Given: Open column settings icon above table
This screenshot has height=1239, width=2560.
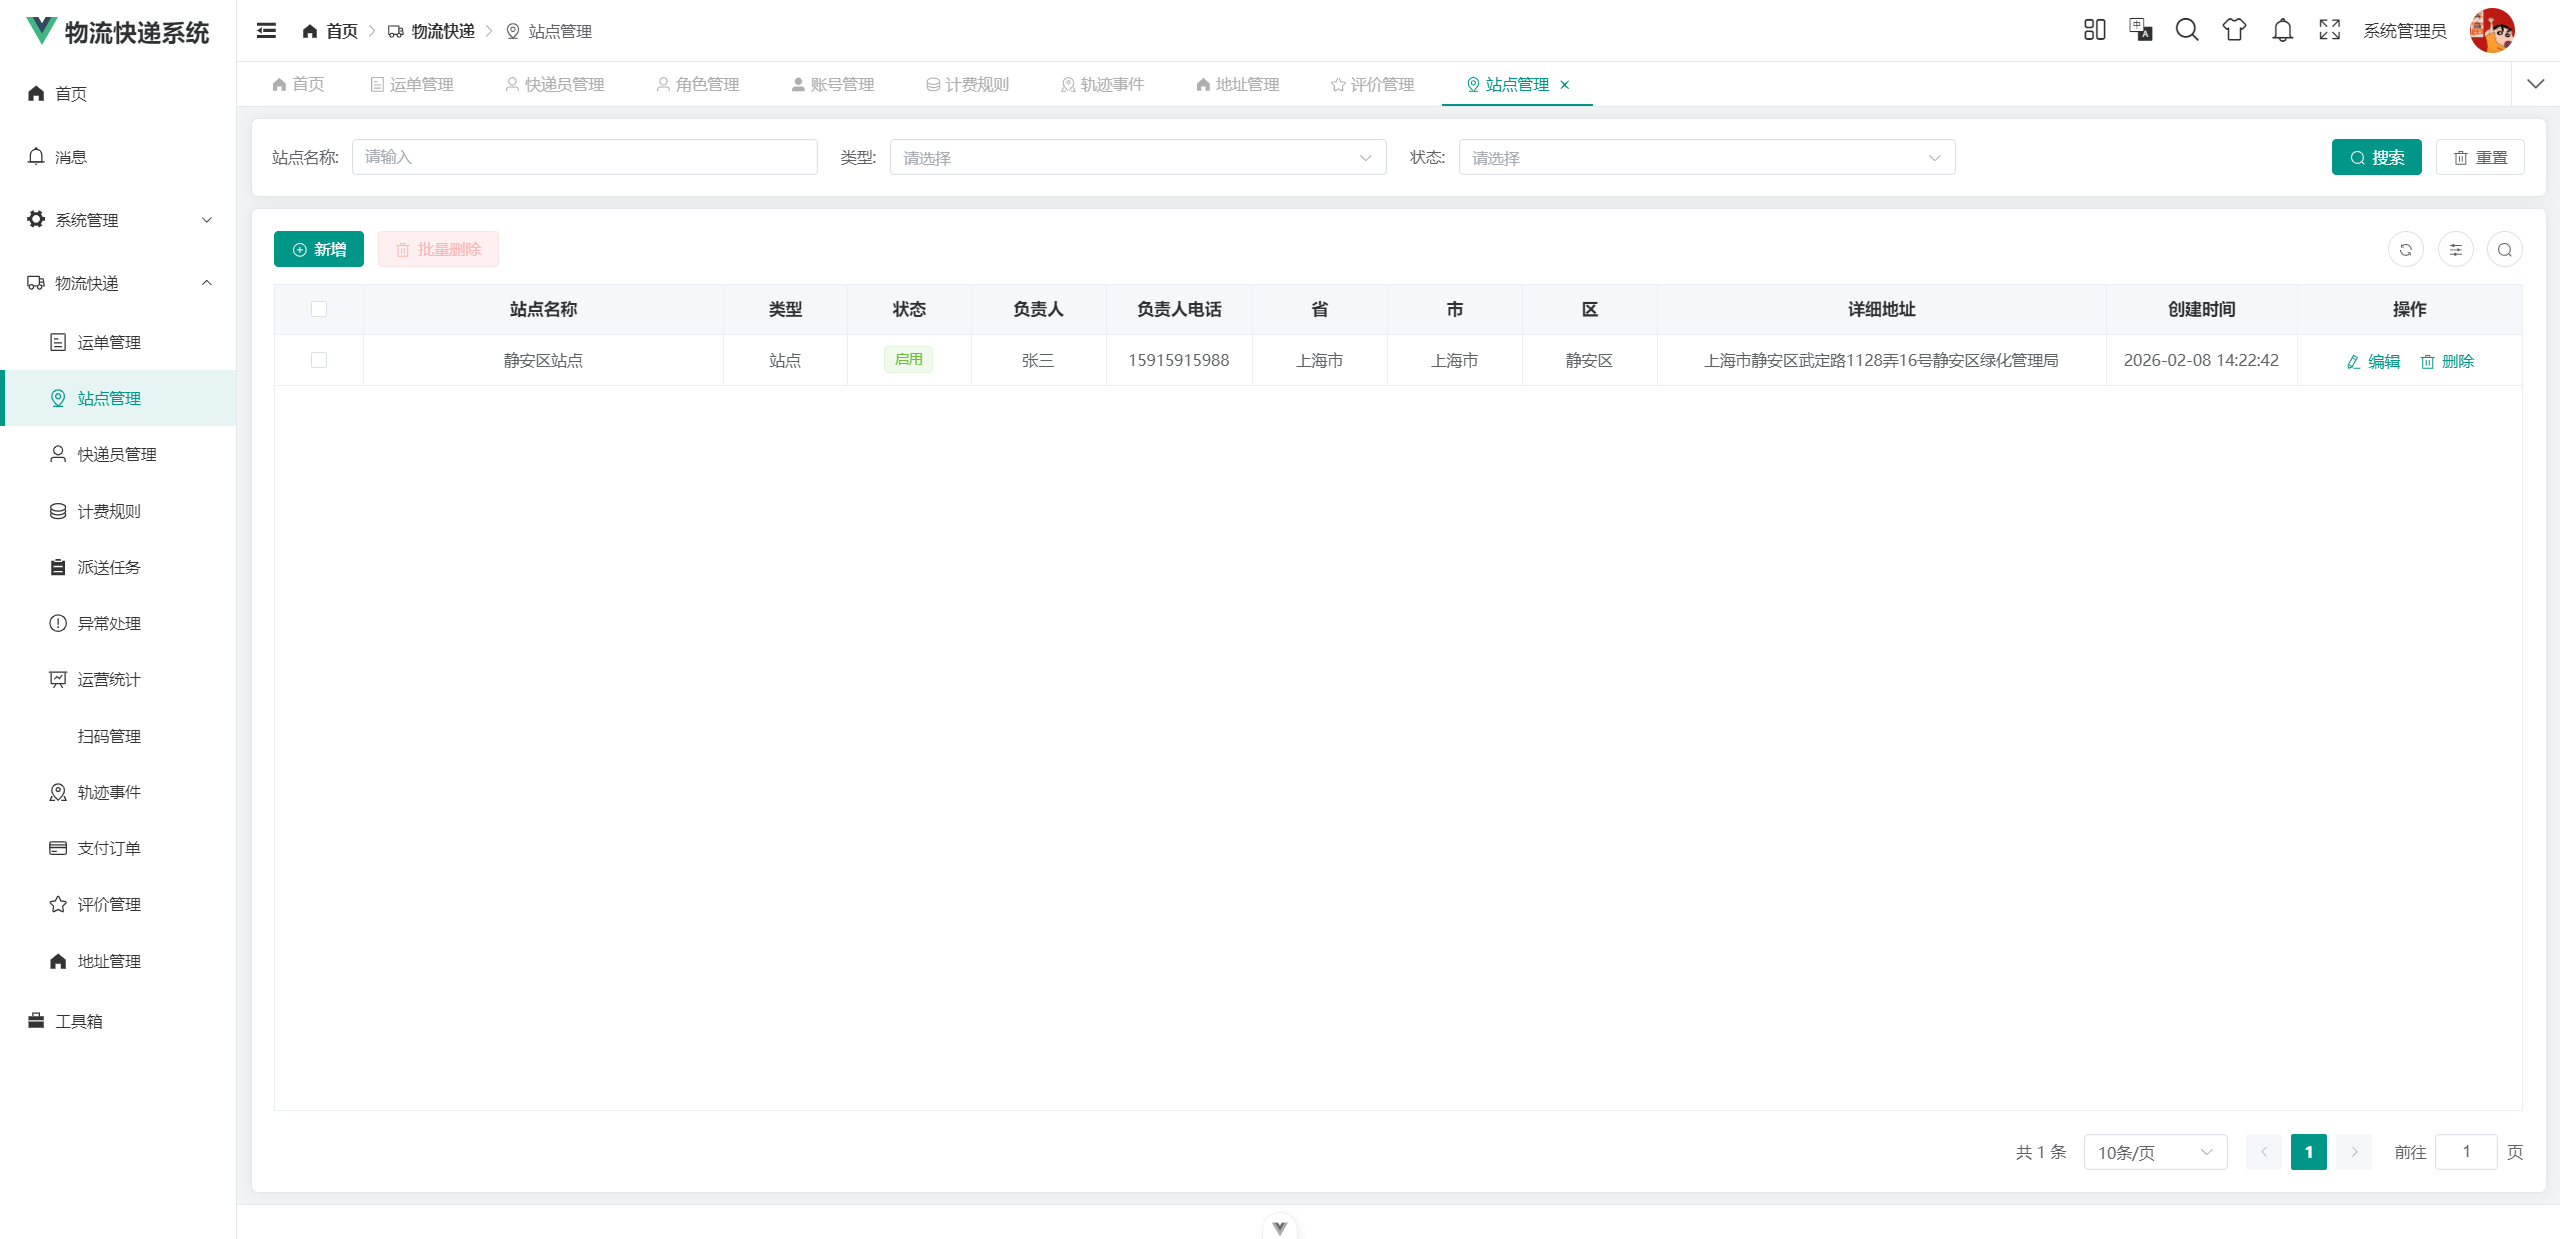Looking at the screenshot, I should click(x=2455, y=249).
